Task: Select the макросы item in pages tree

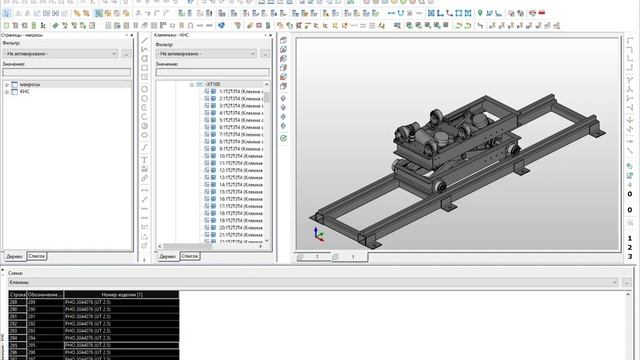Action: [30, 84]
